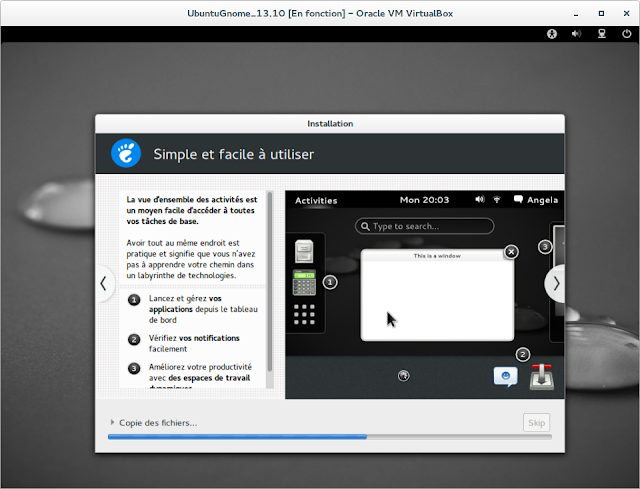Click the 'La vue d'ensemble des activités' paragraph

(x=192, y=210)
